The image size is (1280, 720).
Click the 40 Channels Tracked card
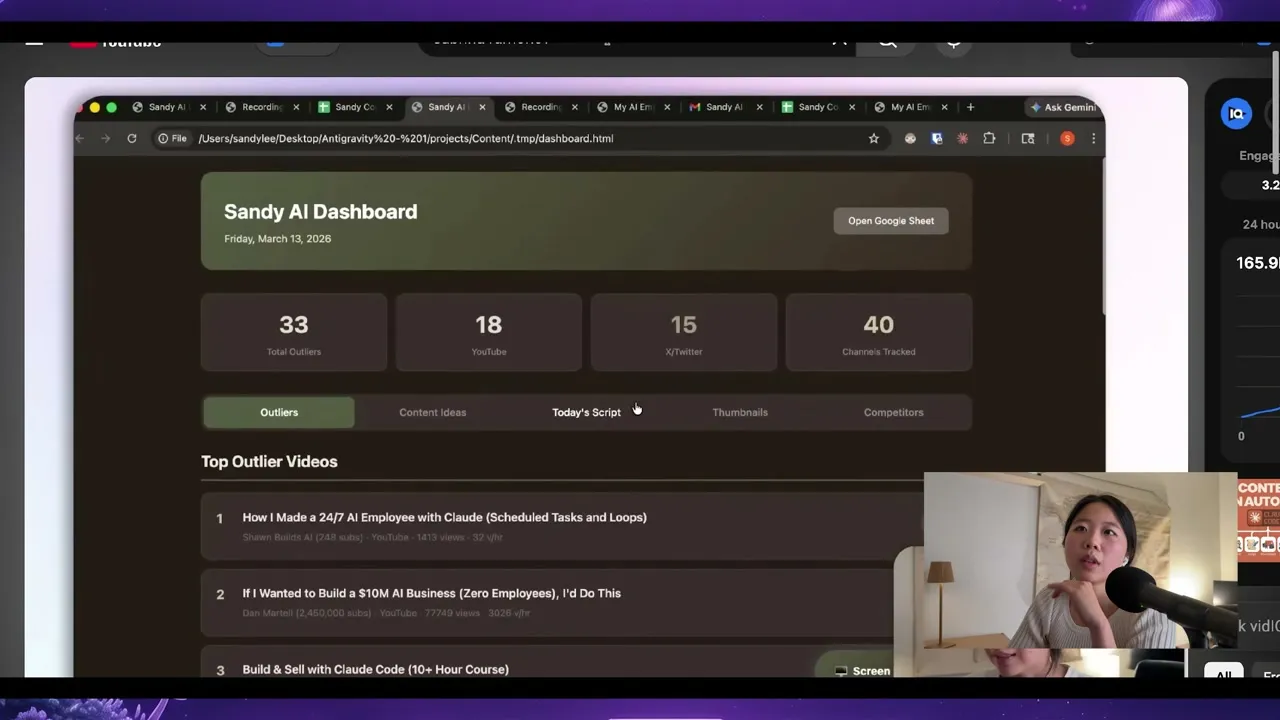tap(879, 333)
